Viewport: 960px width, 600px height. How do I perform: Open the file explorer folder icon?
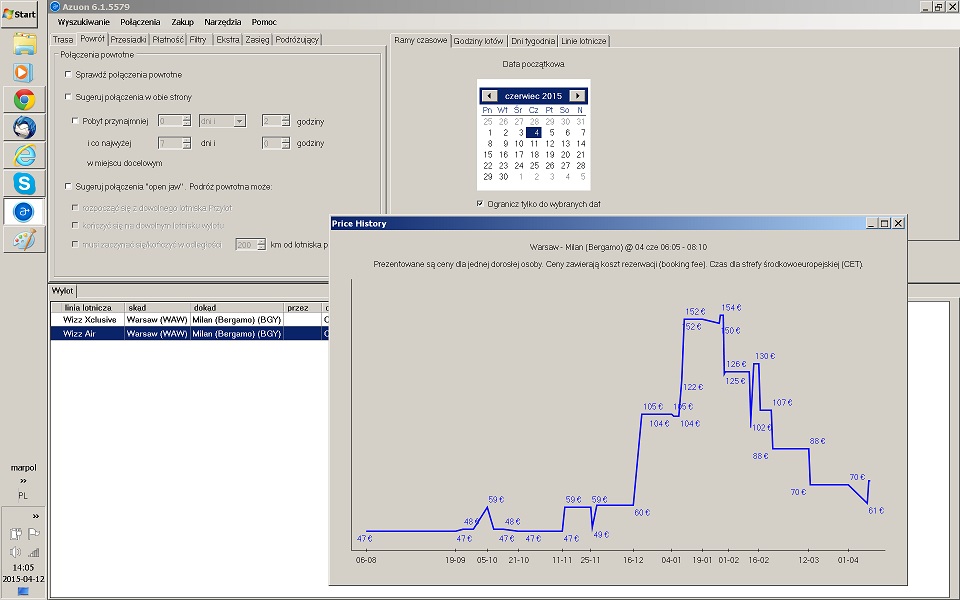coord(24,44)
